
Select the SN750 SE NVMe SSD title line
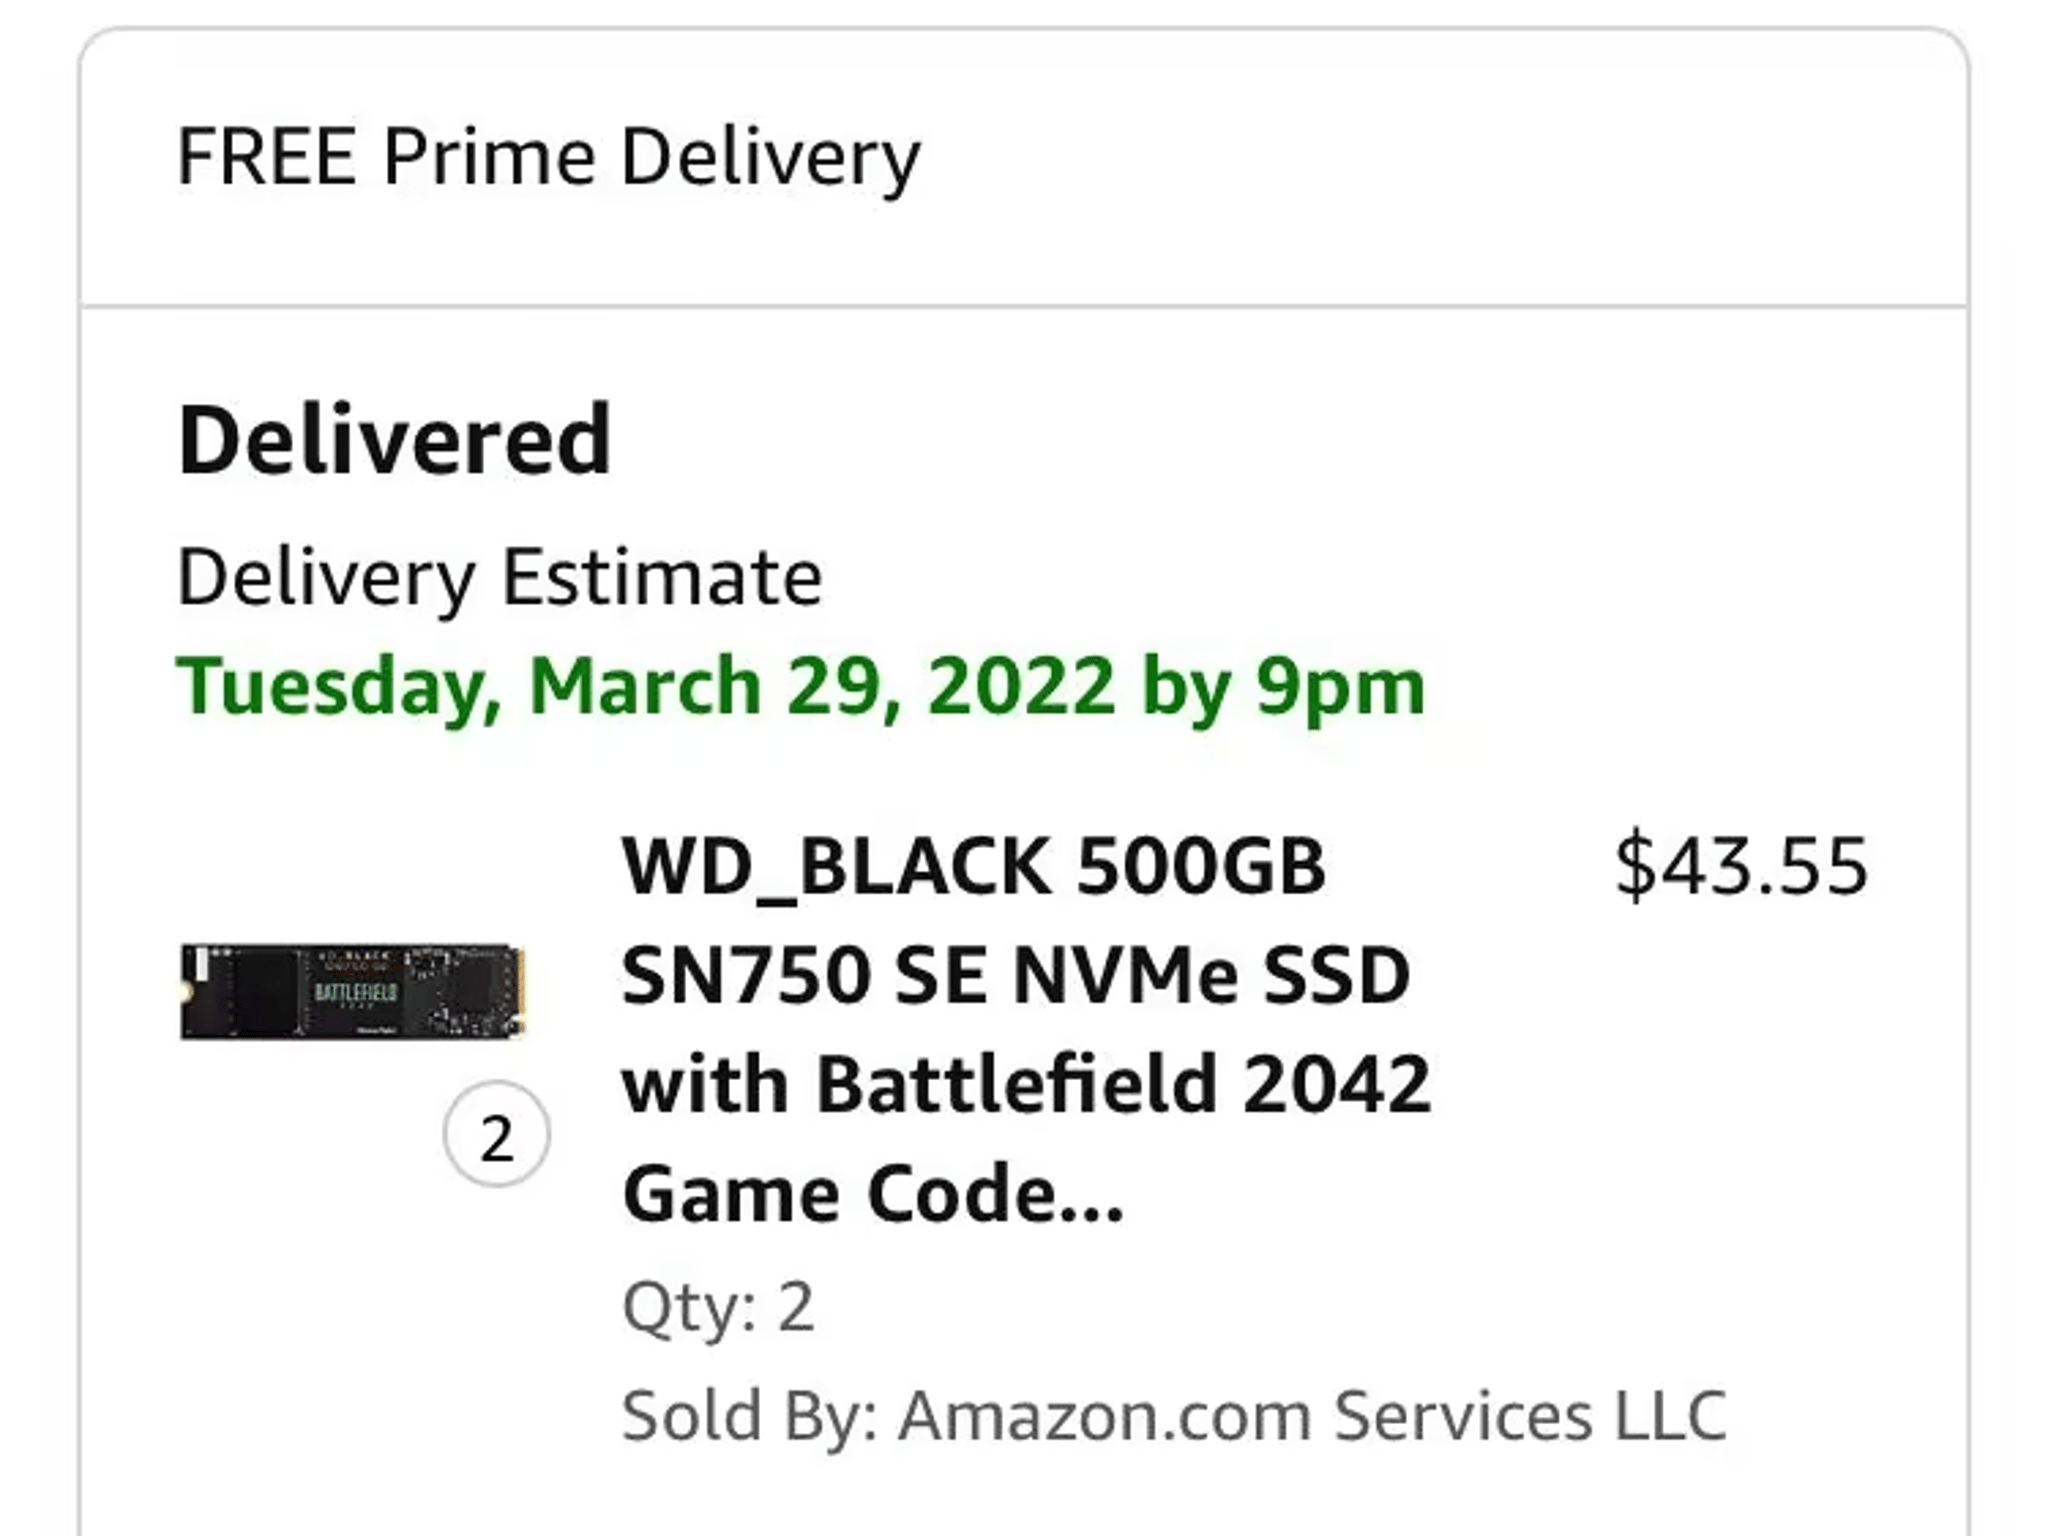pyautogui.click(x=1015, y=975)
